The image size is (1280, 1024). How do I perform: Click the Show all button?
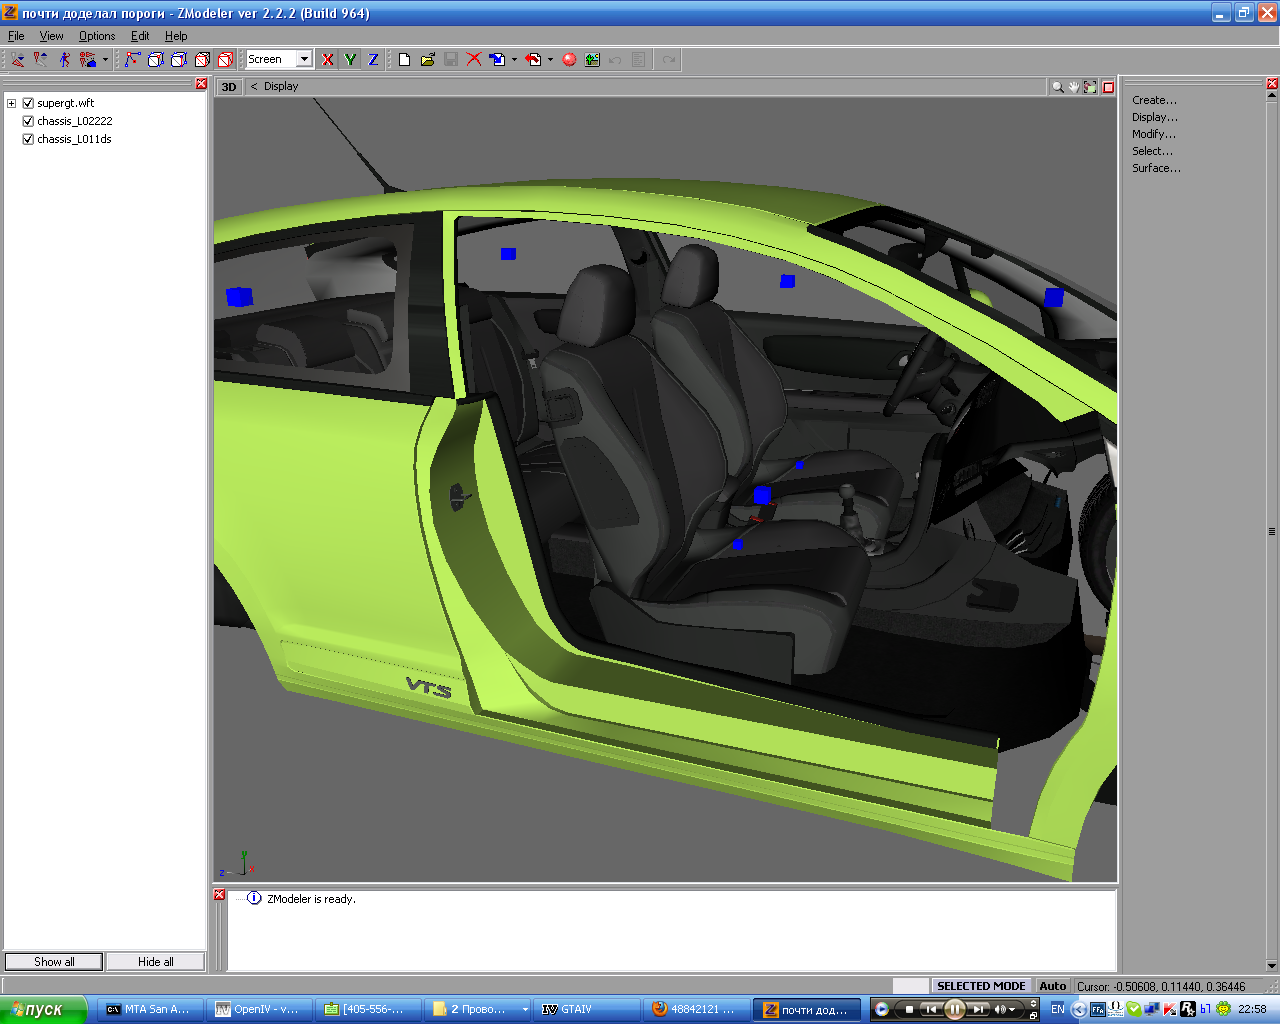click(x=54, y=962)
